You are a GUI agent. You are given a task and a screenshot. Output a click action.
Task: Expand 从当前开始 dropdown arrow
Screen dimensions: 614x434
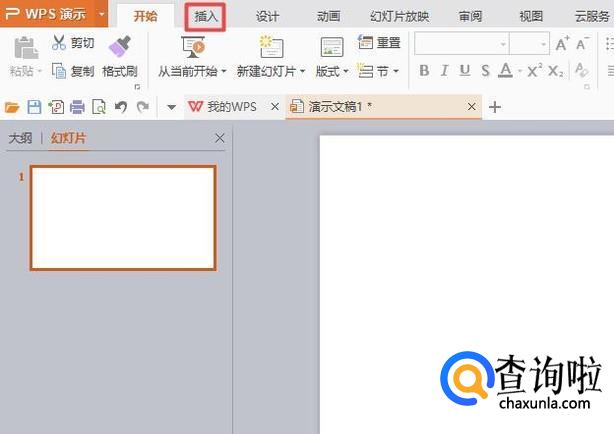(x=224, y=72)
